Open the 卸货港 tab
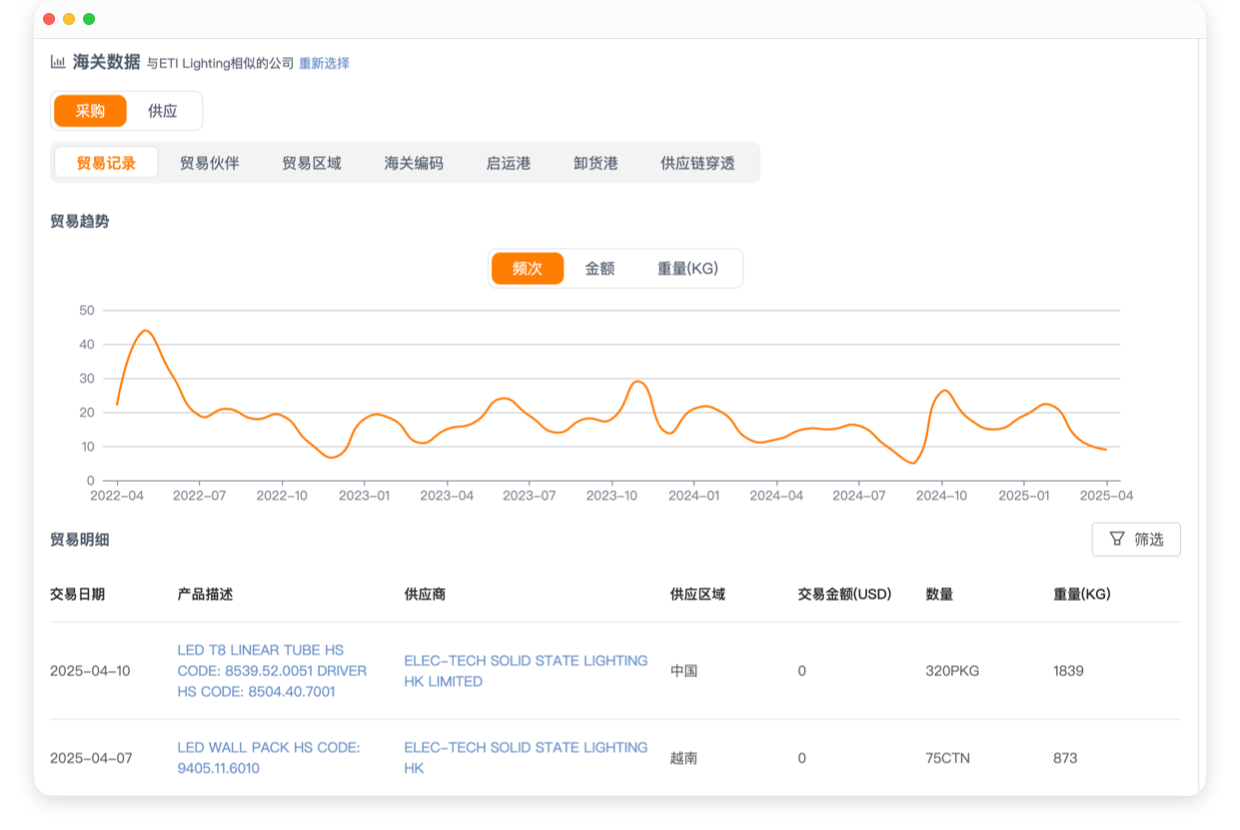The width and height of the screenshot is (1240, 830). pyautogui.click(x=595, y=162)
